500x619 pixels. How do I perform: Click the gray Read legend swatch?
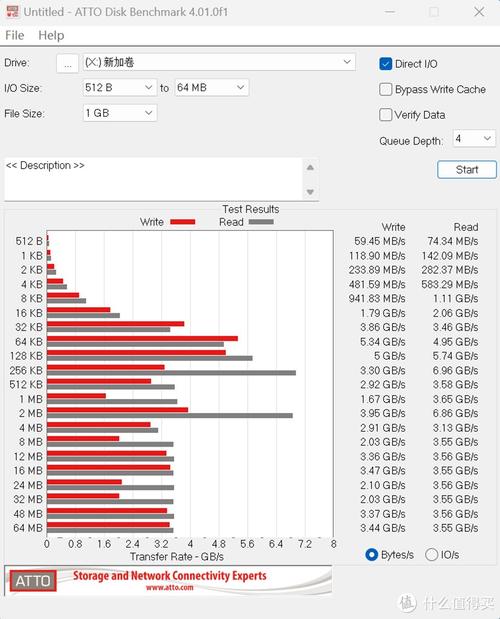[261, 222]
